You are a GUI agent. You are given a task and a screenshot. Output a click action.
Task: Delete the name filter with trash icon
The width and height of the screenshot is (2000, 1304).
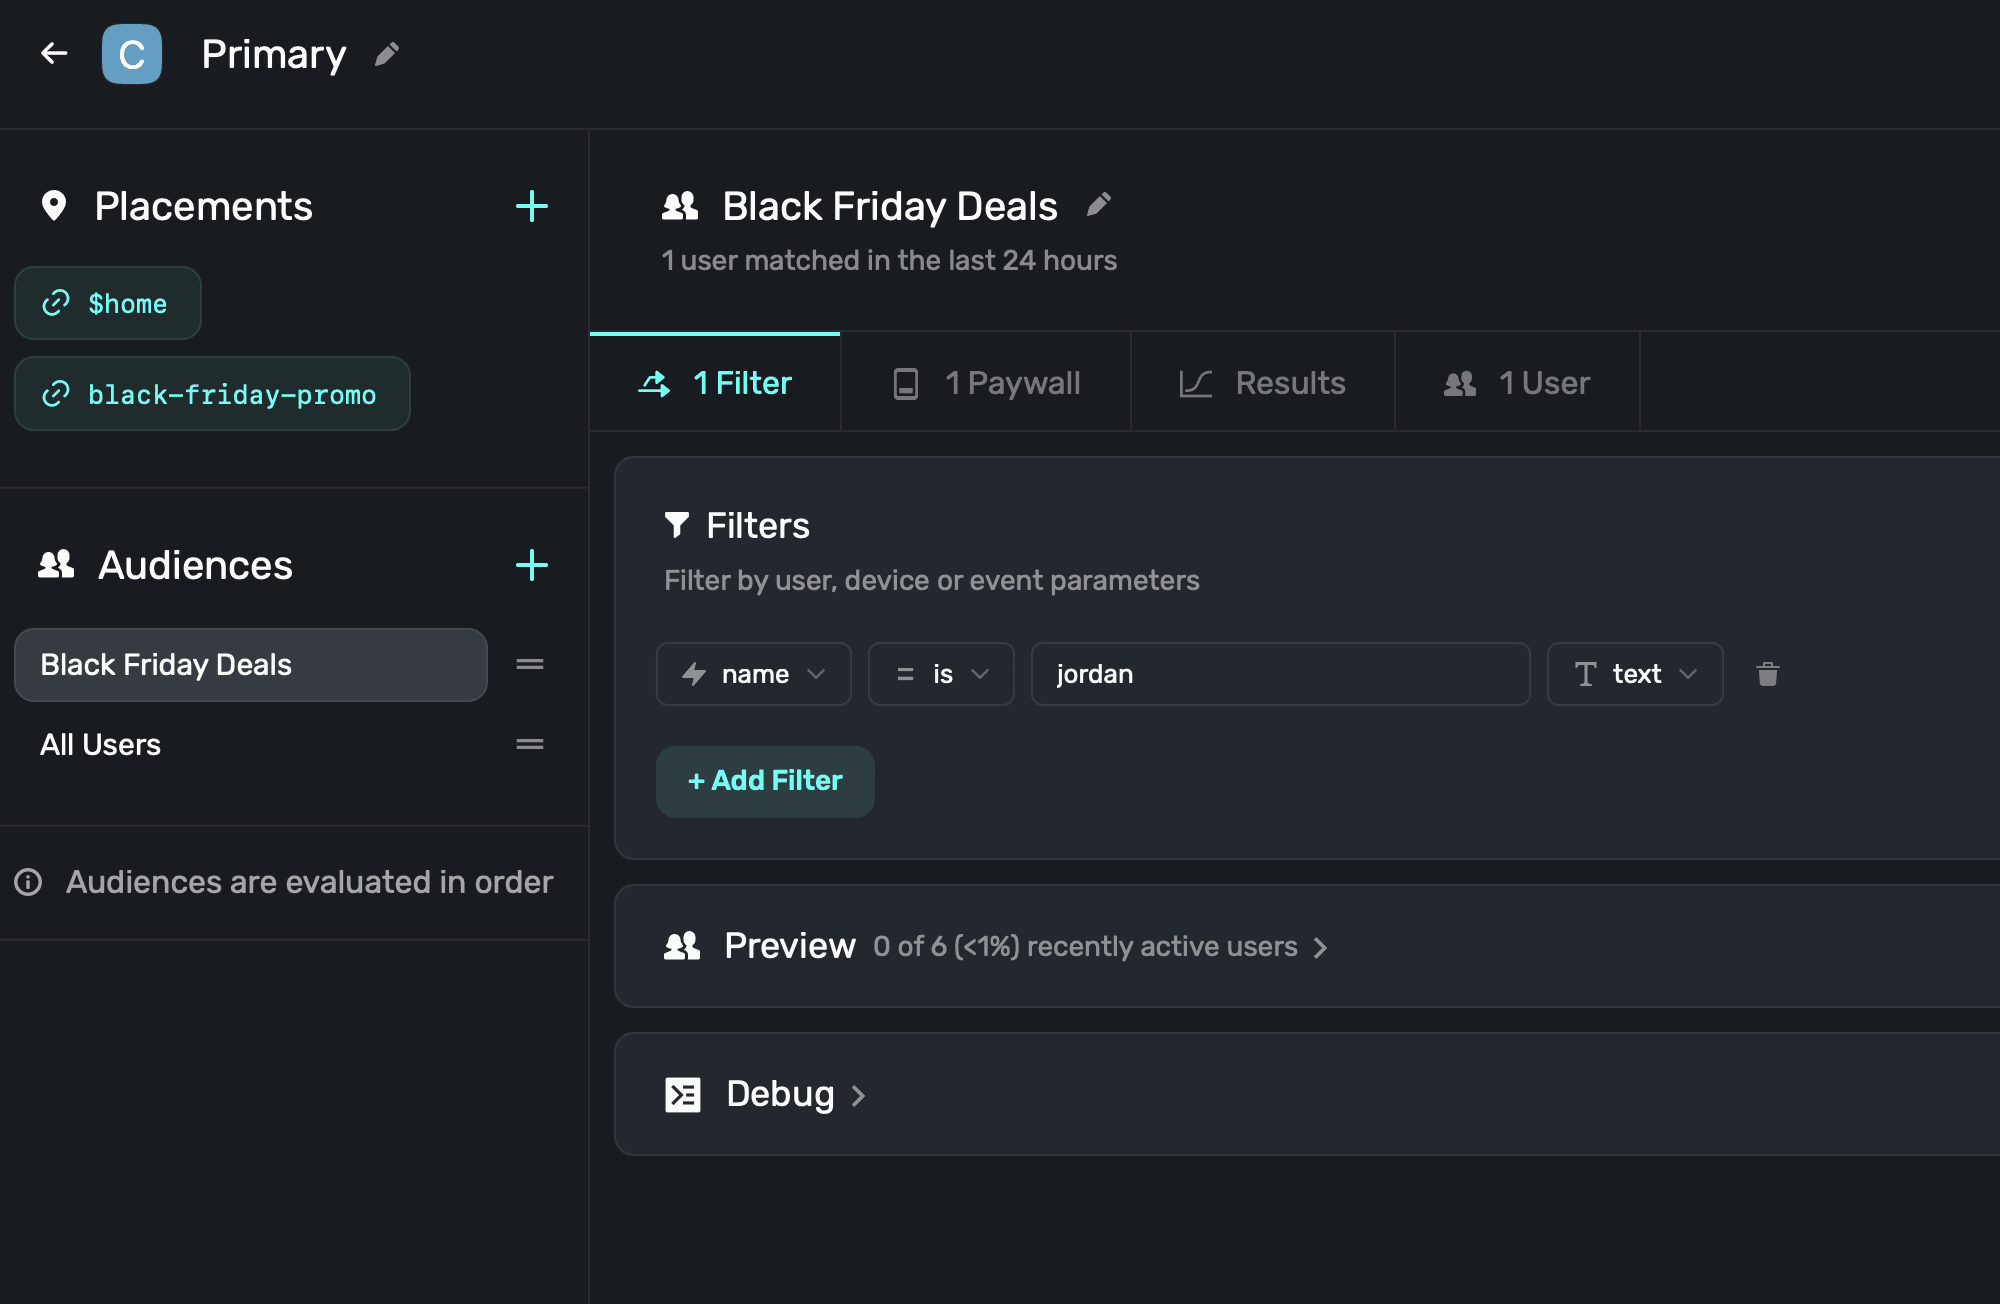pos(1767,674)
